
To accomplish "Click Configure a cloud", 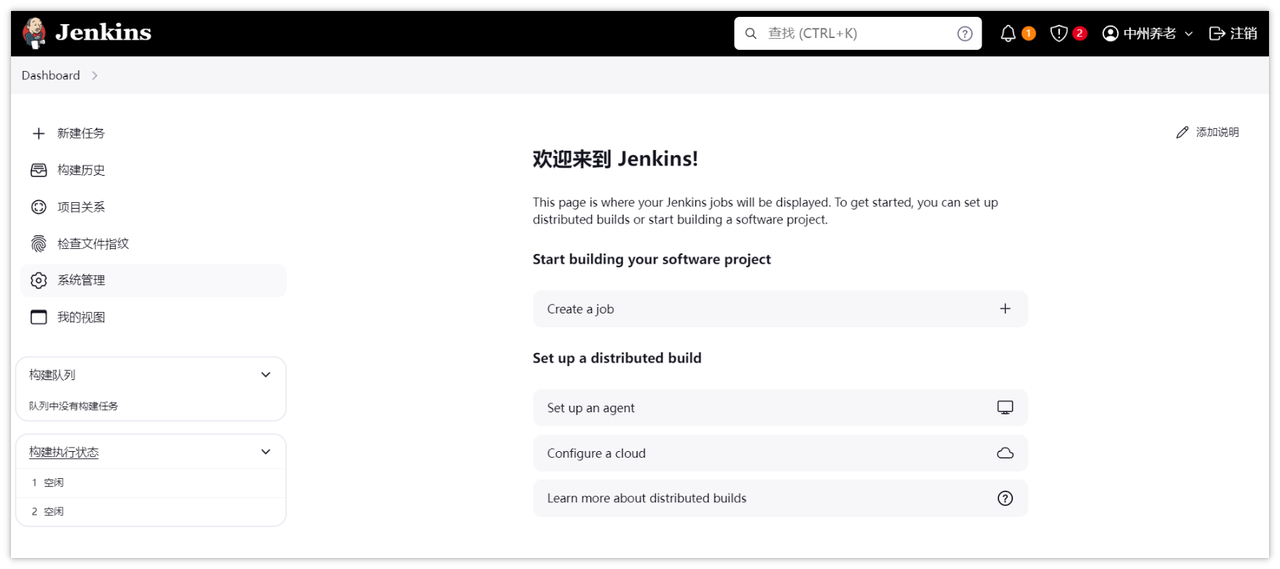I will (780, 453).
